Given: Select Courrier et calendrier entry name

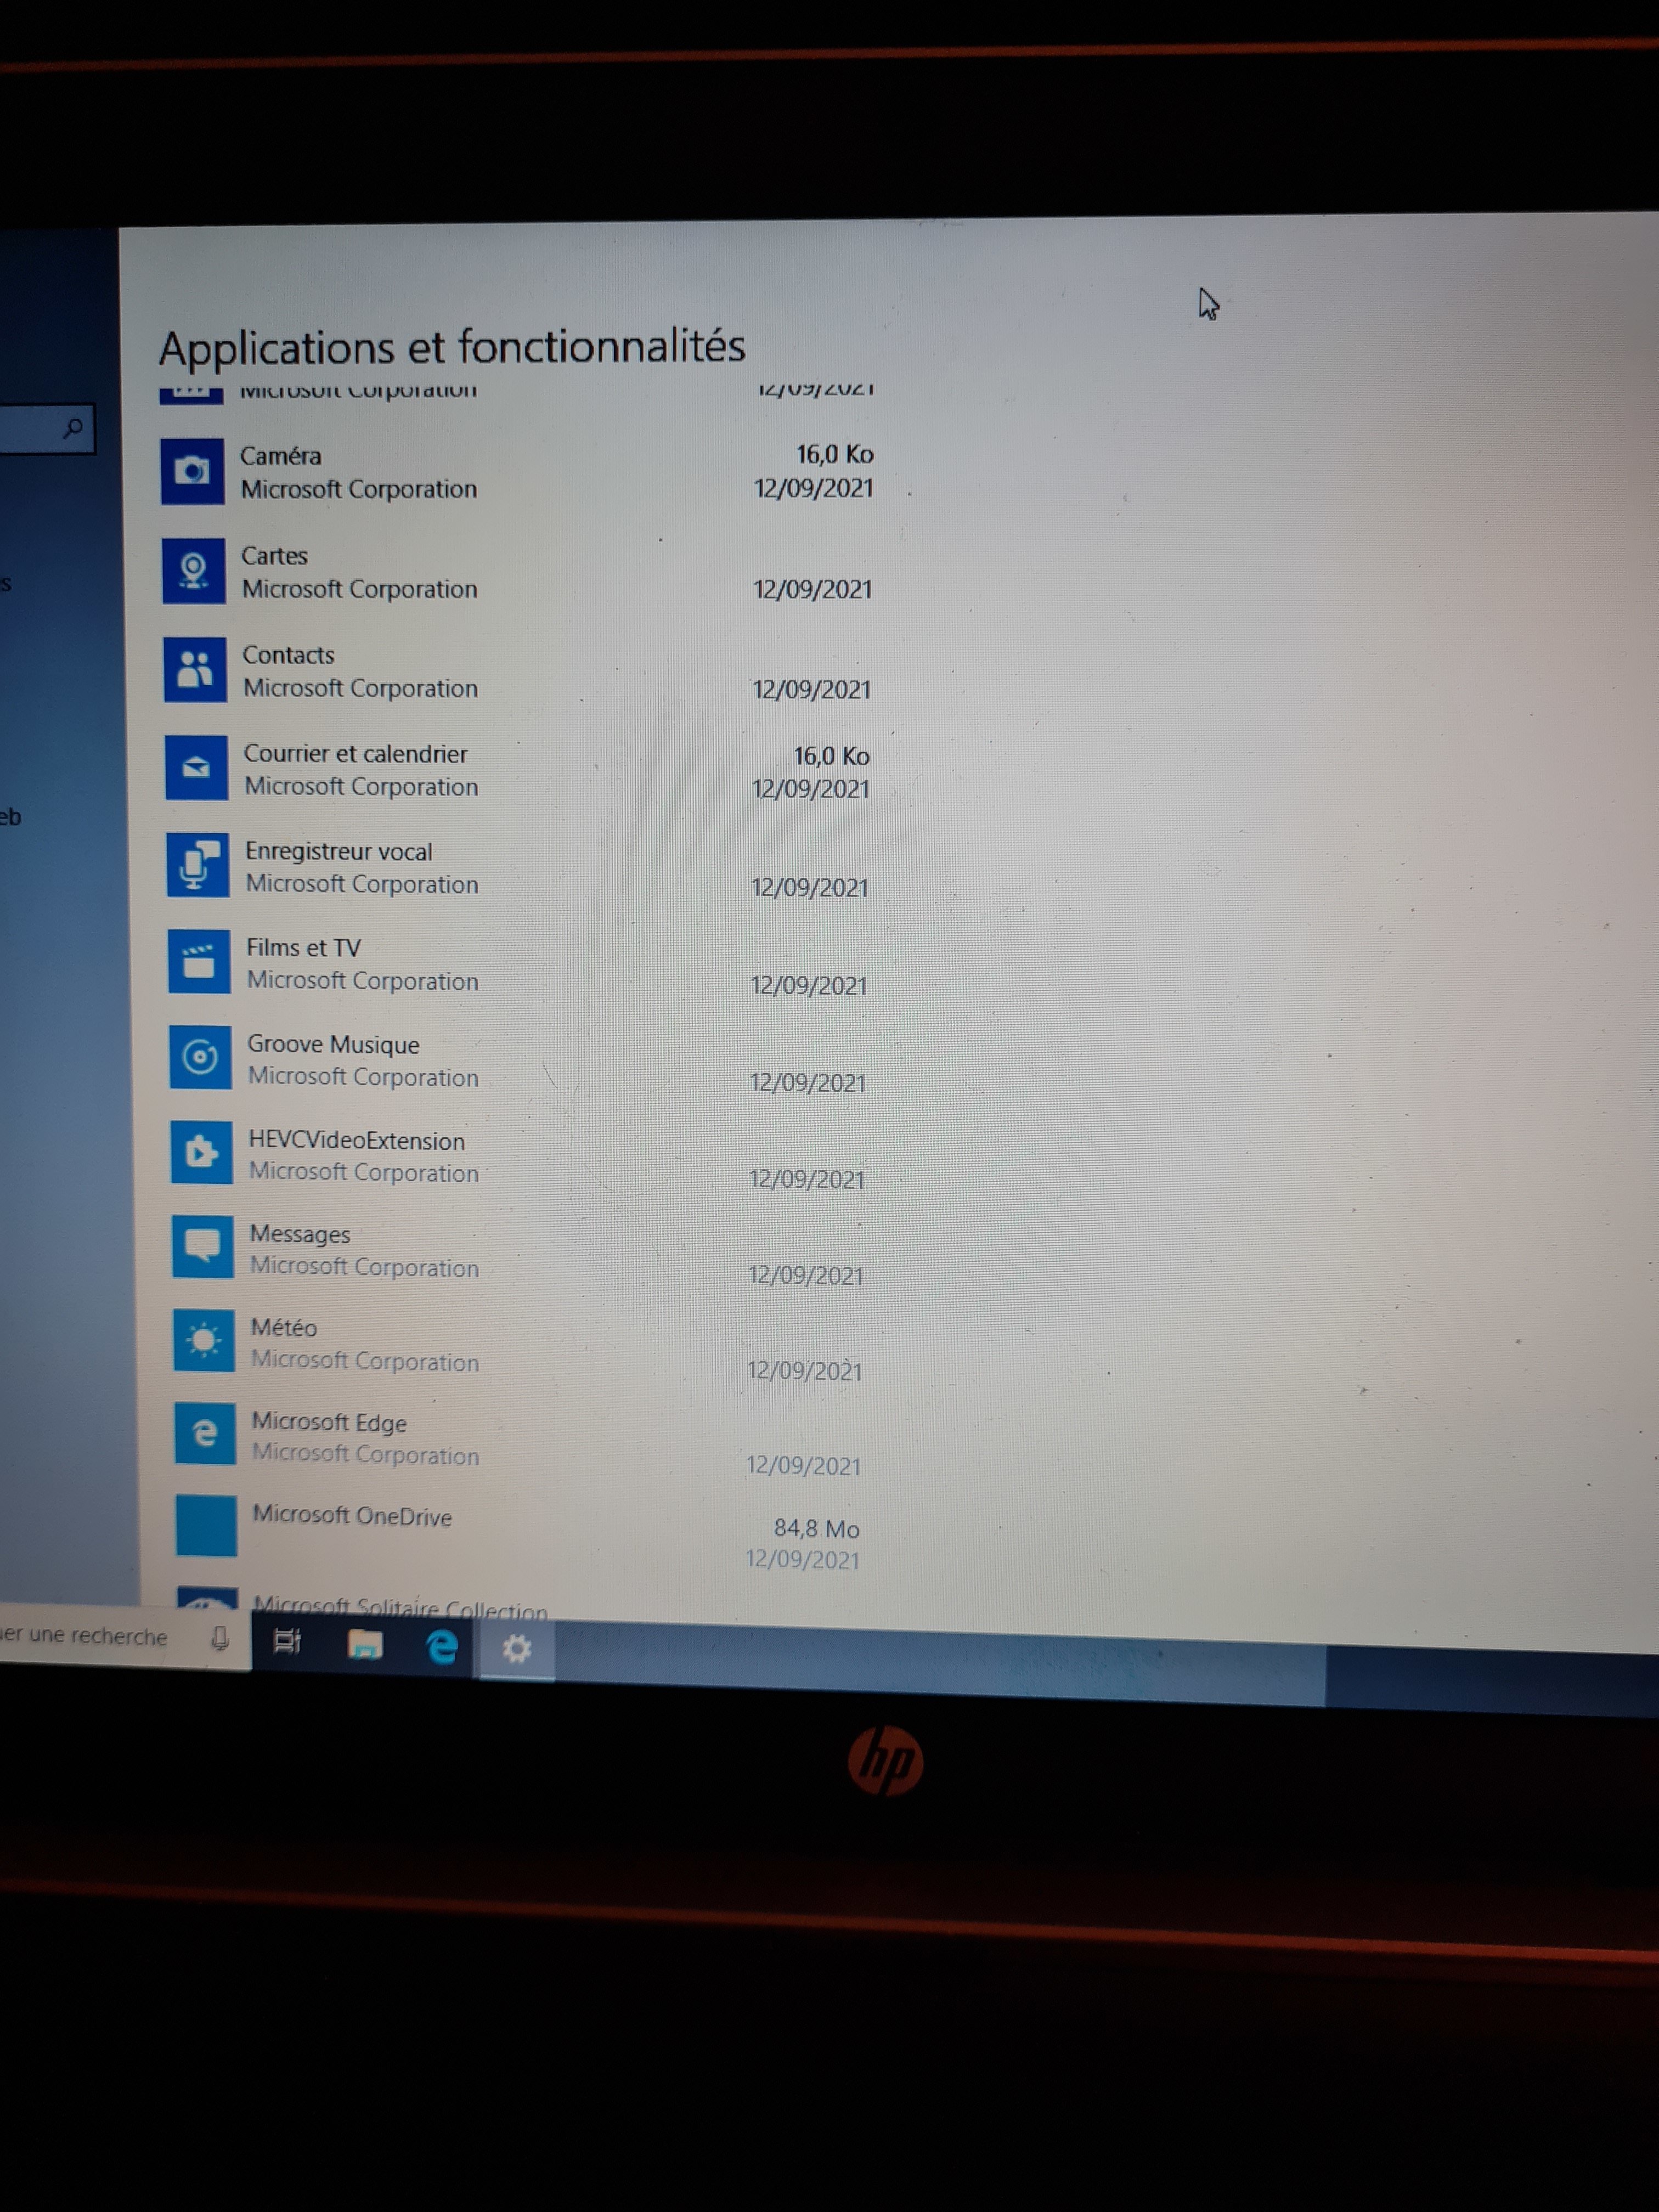Looking at the screenshot, I should click(355, 753).
